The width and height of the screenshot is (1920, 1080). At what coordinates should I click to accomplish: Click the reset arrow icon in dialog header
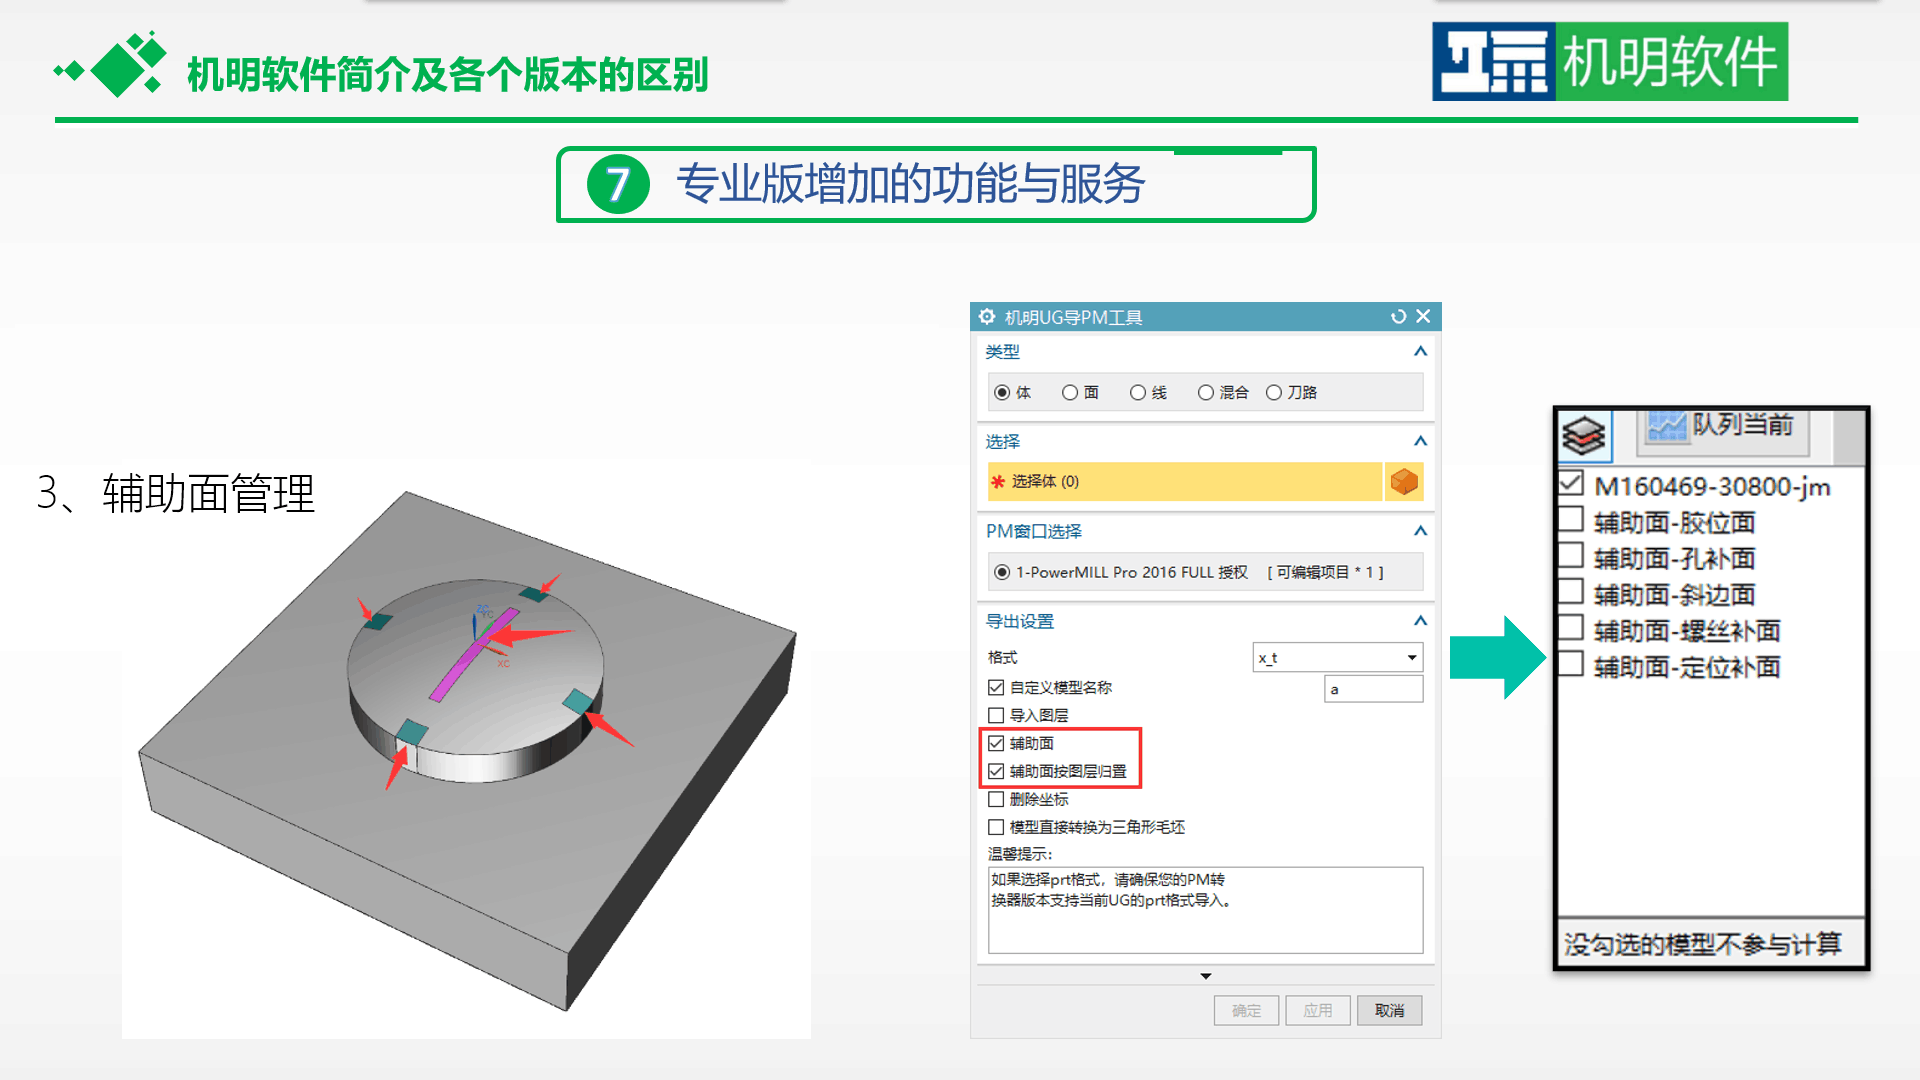(x=1398, y=317)
